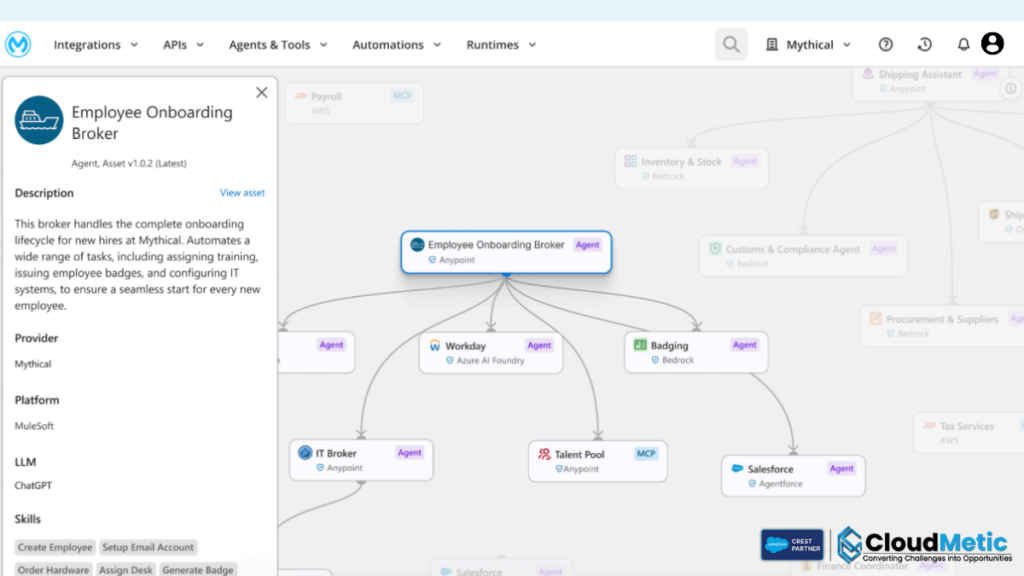Click the Inventory & Stock node icon
1024x576 pixels.
(x=630, y=161)
